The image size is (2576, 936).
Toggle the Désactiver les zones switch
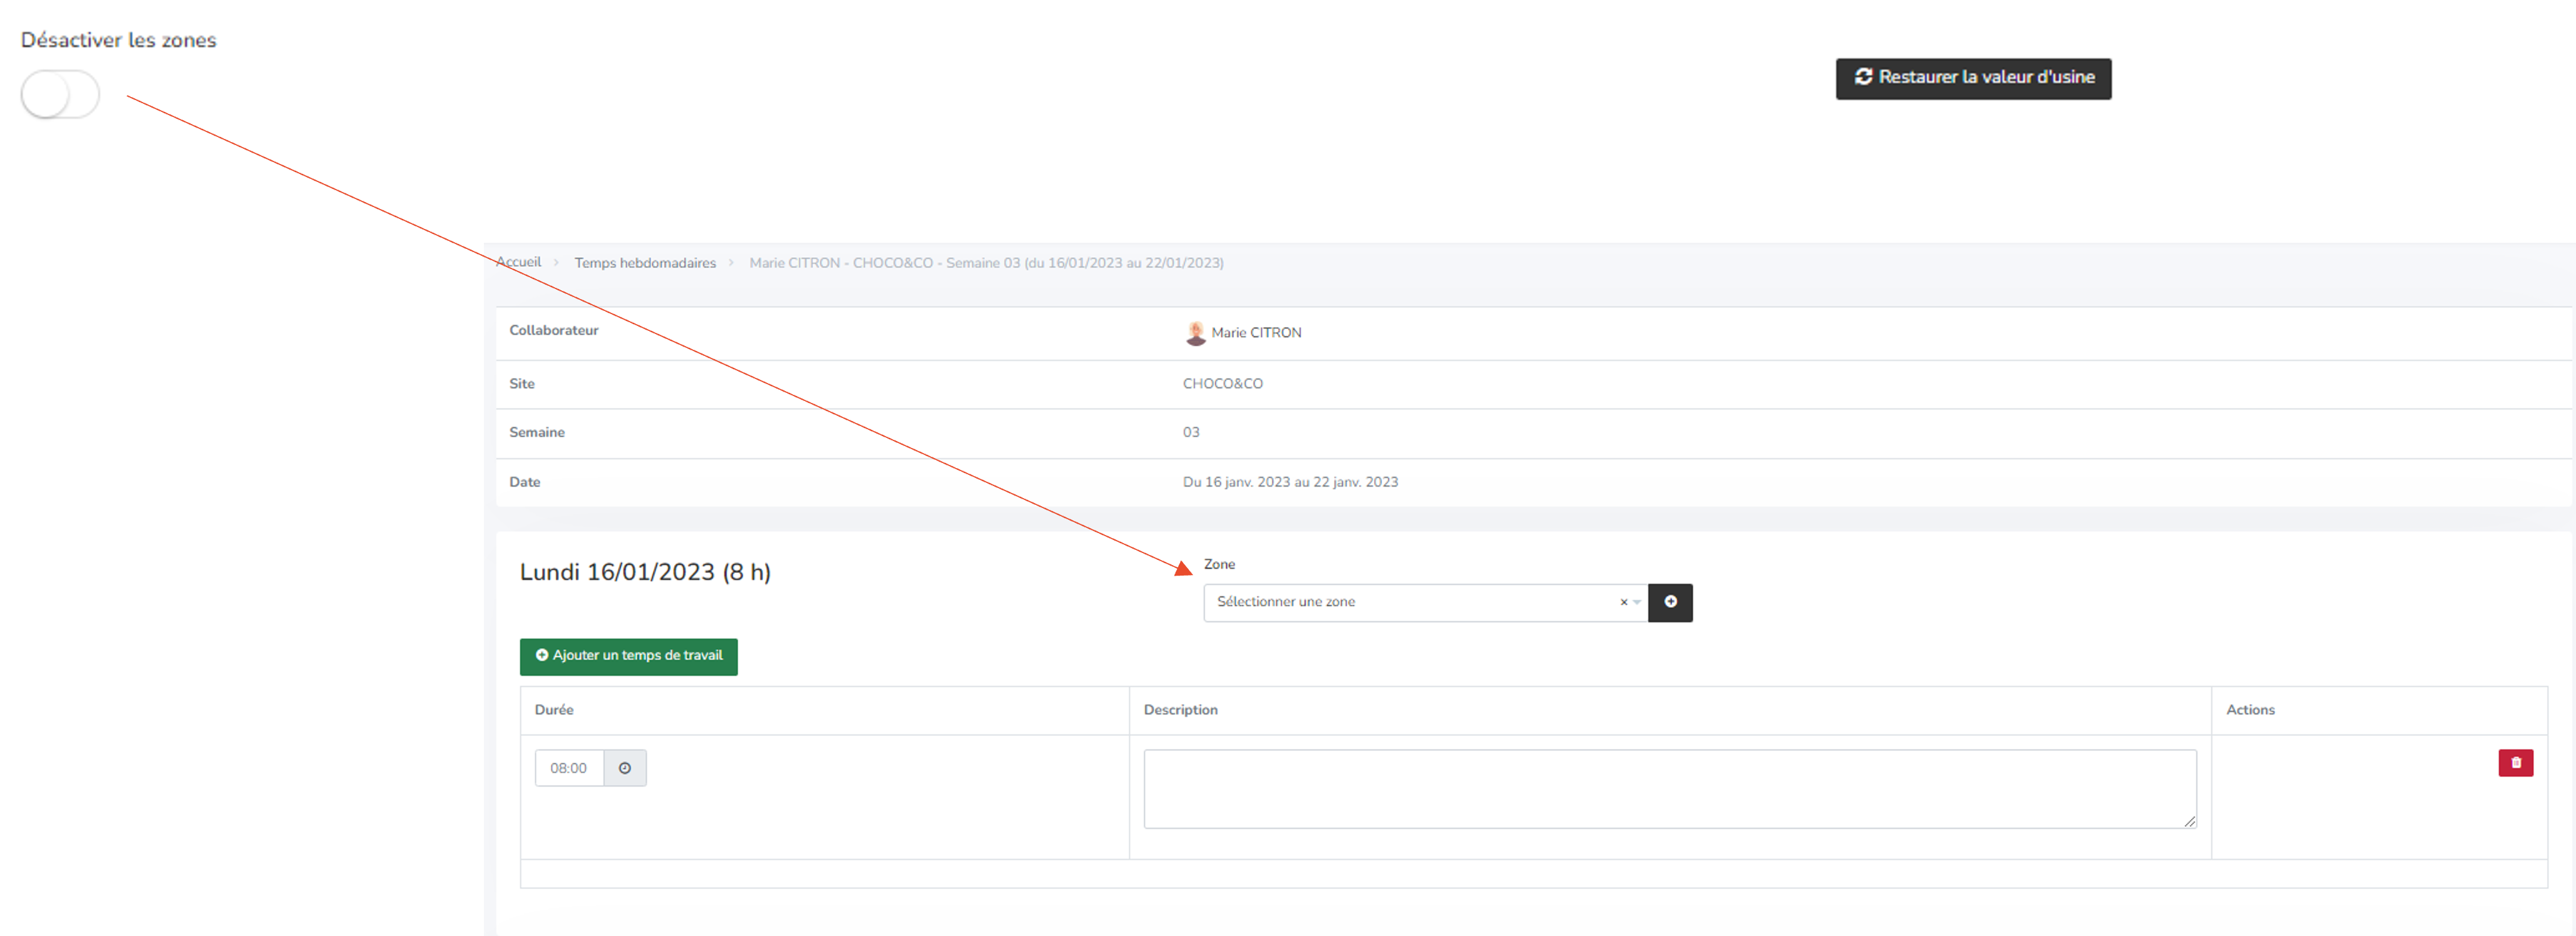[60, 95]
